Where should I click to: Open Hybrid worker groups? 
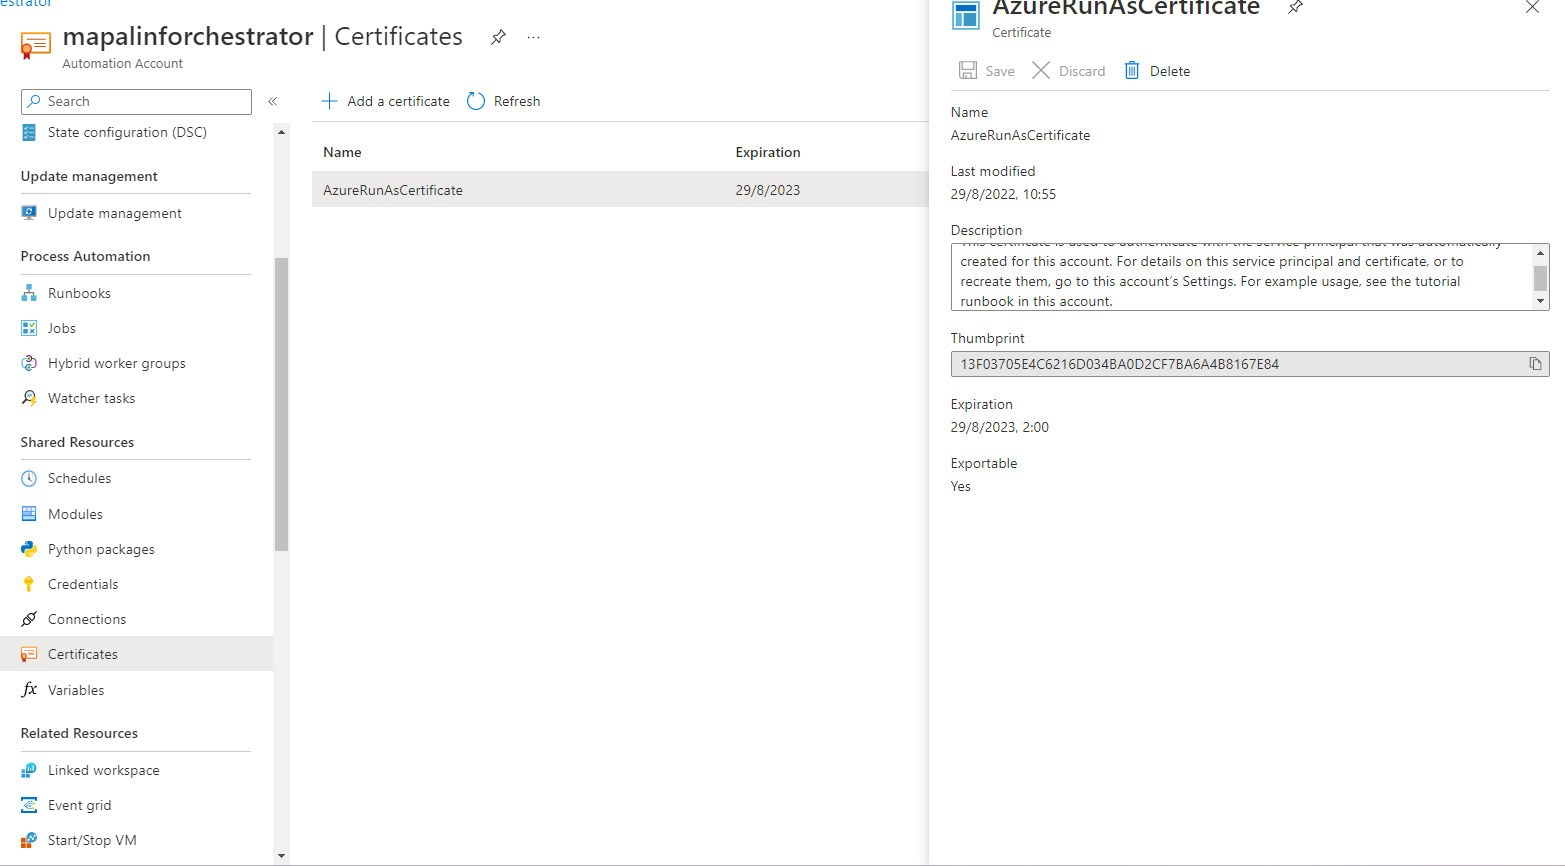click(116, 363)
